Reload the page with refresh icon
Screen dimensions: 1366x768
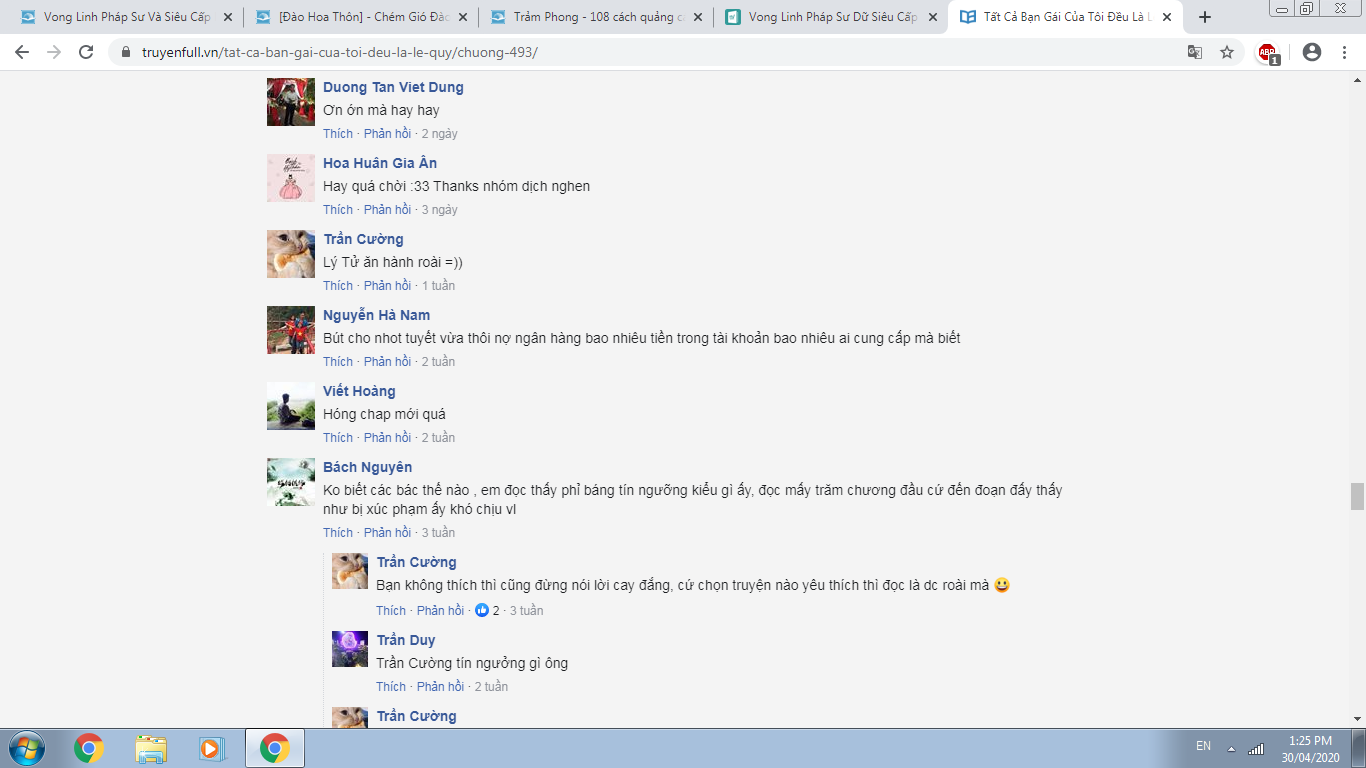[x=87, y=52]
